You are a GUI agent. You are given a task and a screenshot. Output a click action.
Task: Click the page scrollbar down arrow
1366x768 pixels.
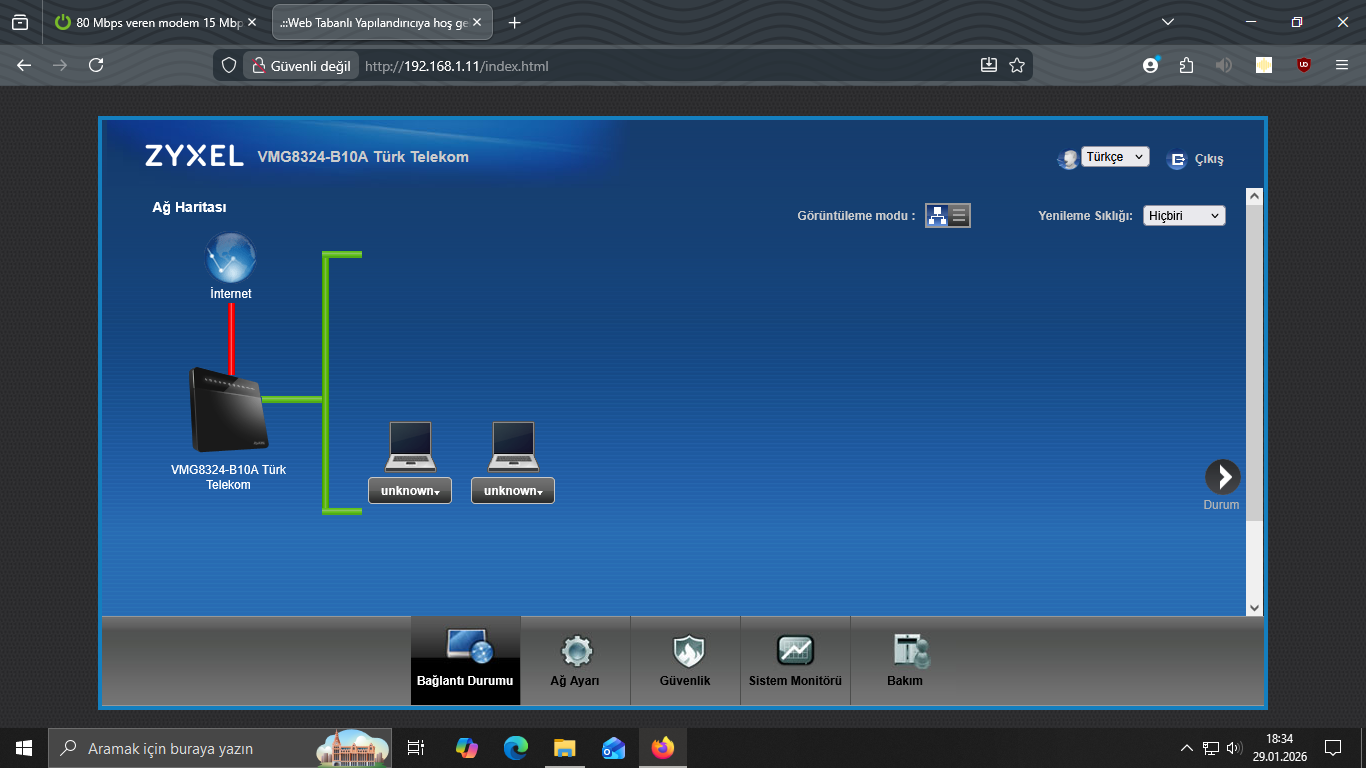click(1254, 607)
